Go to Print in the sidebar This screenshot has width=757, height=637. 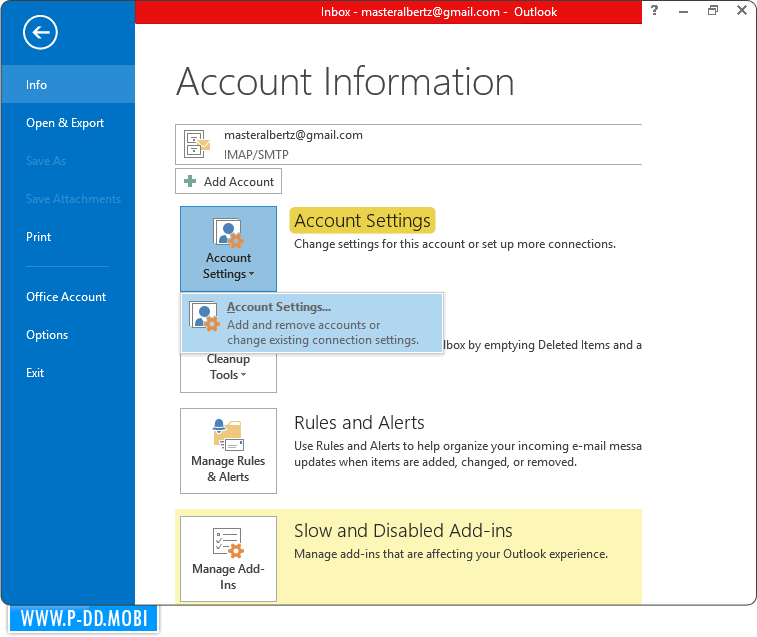point(39,237)
